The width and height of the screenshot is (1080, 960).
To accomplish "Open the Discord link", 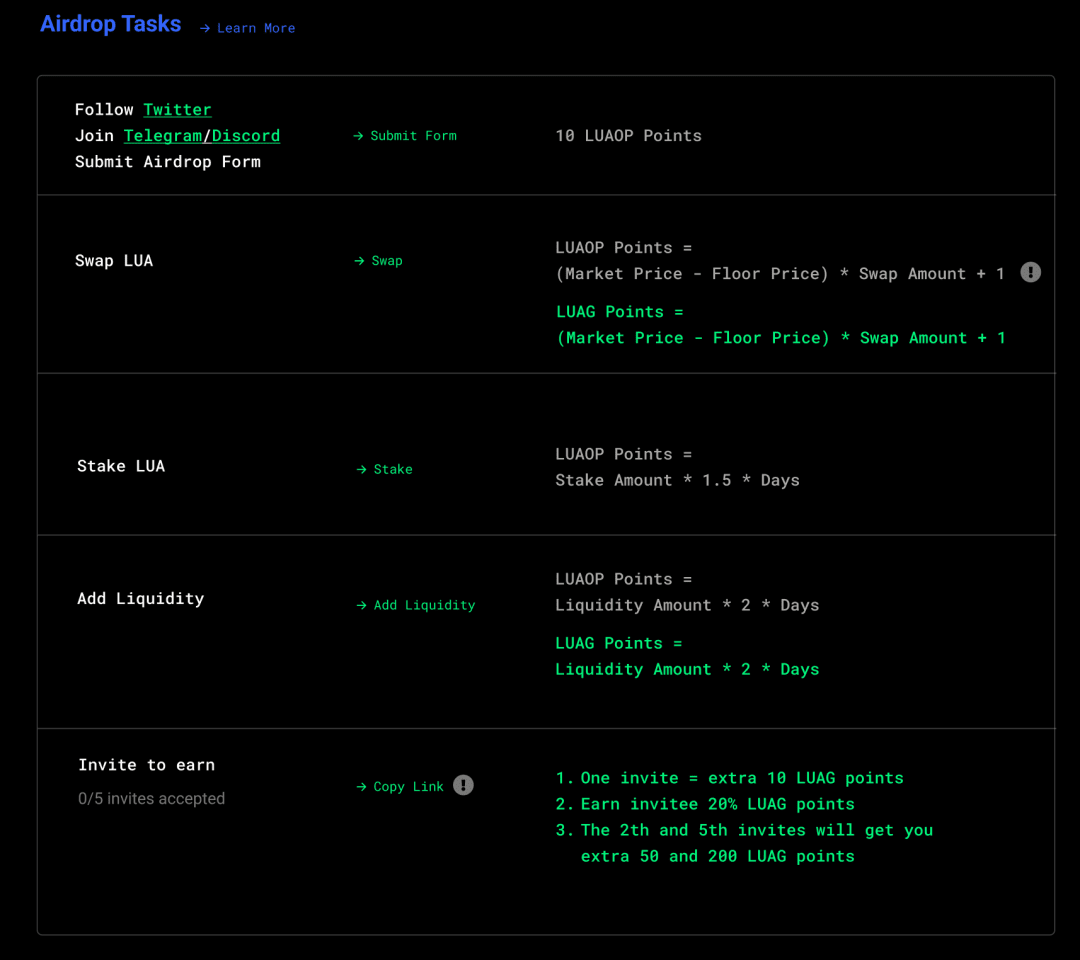I will tap(245, 136).
